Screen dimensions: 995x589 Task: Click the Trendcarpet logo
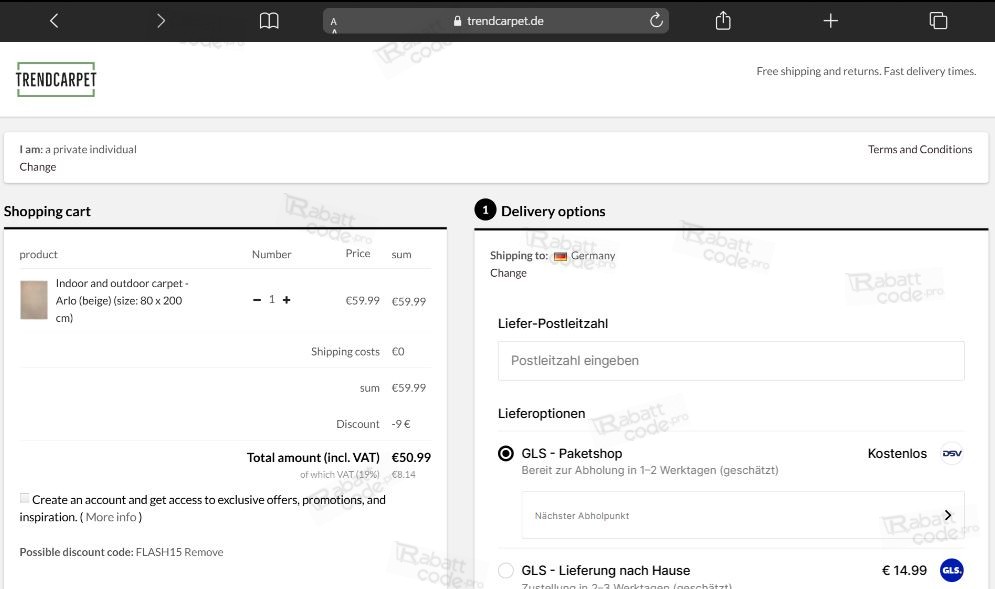pyautogui.click(x=56, y=79)
